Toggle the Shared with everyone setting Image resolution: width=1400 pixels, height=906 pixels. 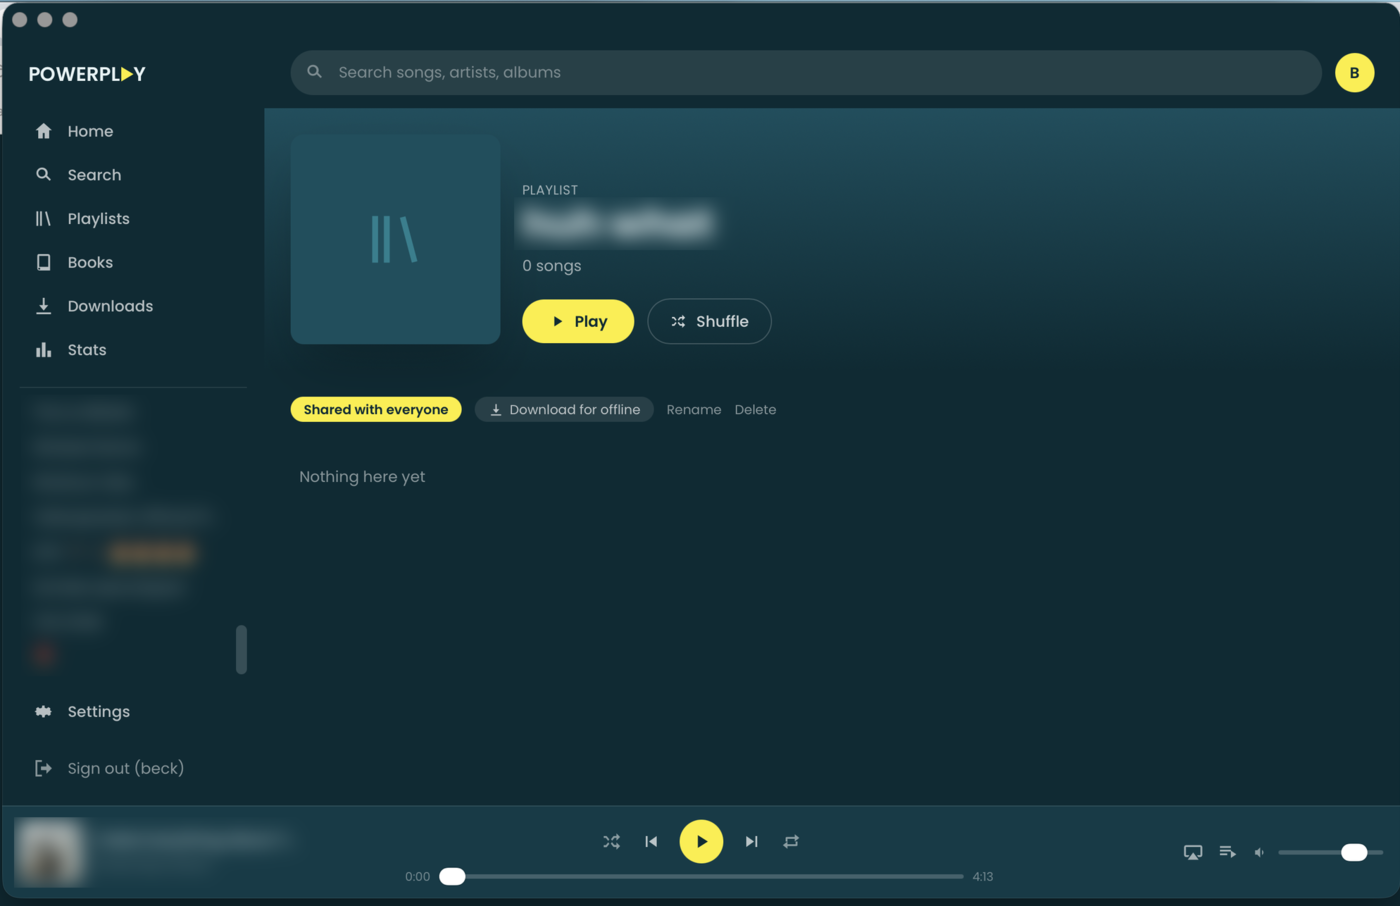pos(376,410)
